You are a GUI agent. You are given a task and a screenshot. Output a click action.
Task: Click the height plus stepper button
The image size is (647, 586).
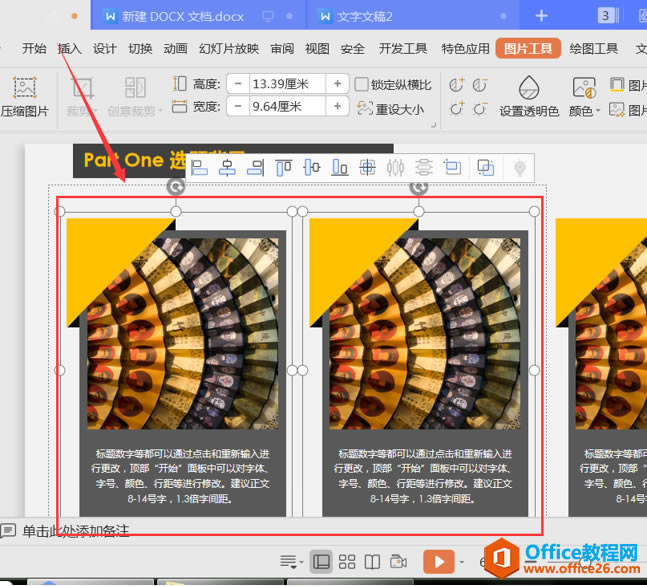click(337, 84)
